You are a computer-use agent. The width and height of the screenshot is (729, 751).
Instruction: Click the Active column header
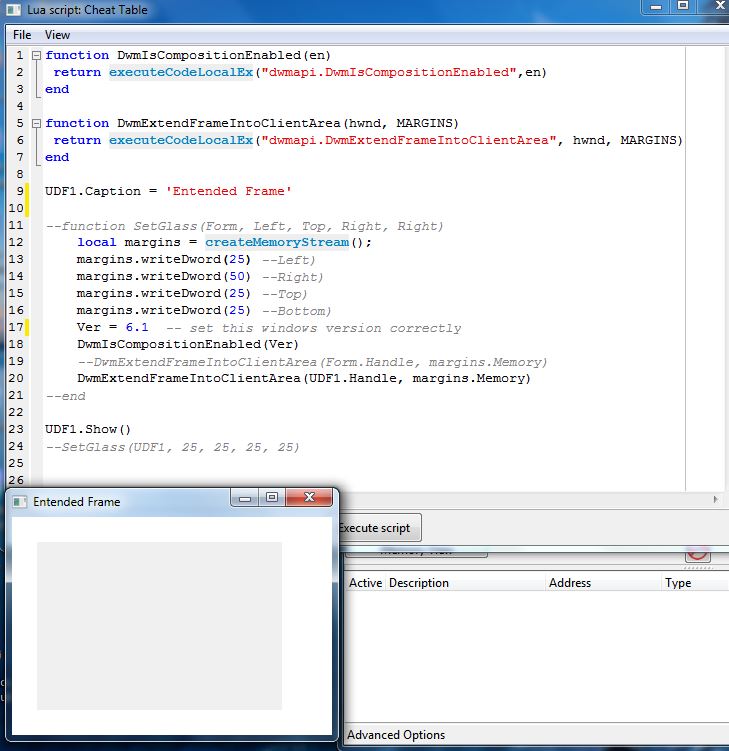click(365, 583)
